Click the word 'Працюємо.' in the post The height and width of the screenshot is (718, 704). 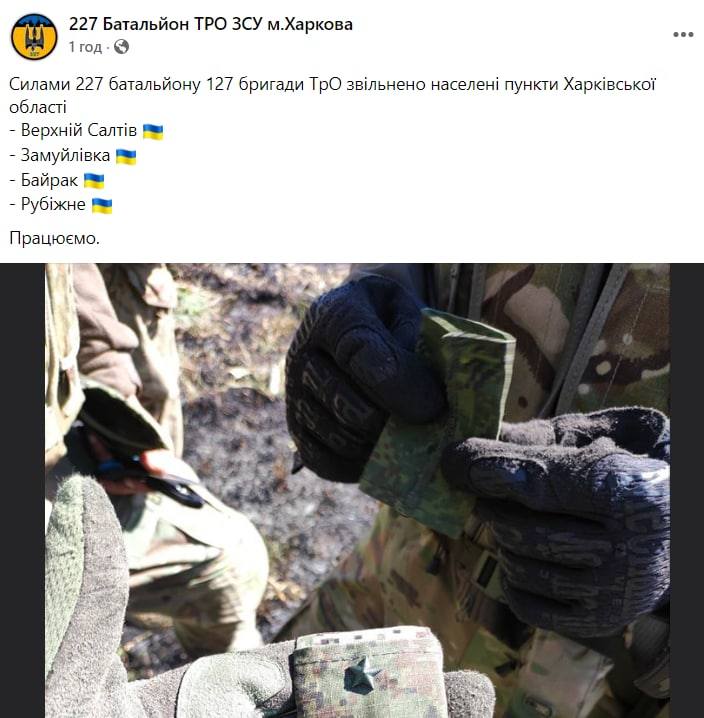coord(55,238)
